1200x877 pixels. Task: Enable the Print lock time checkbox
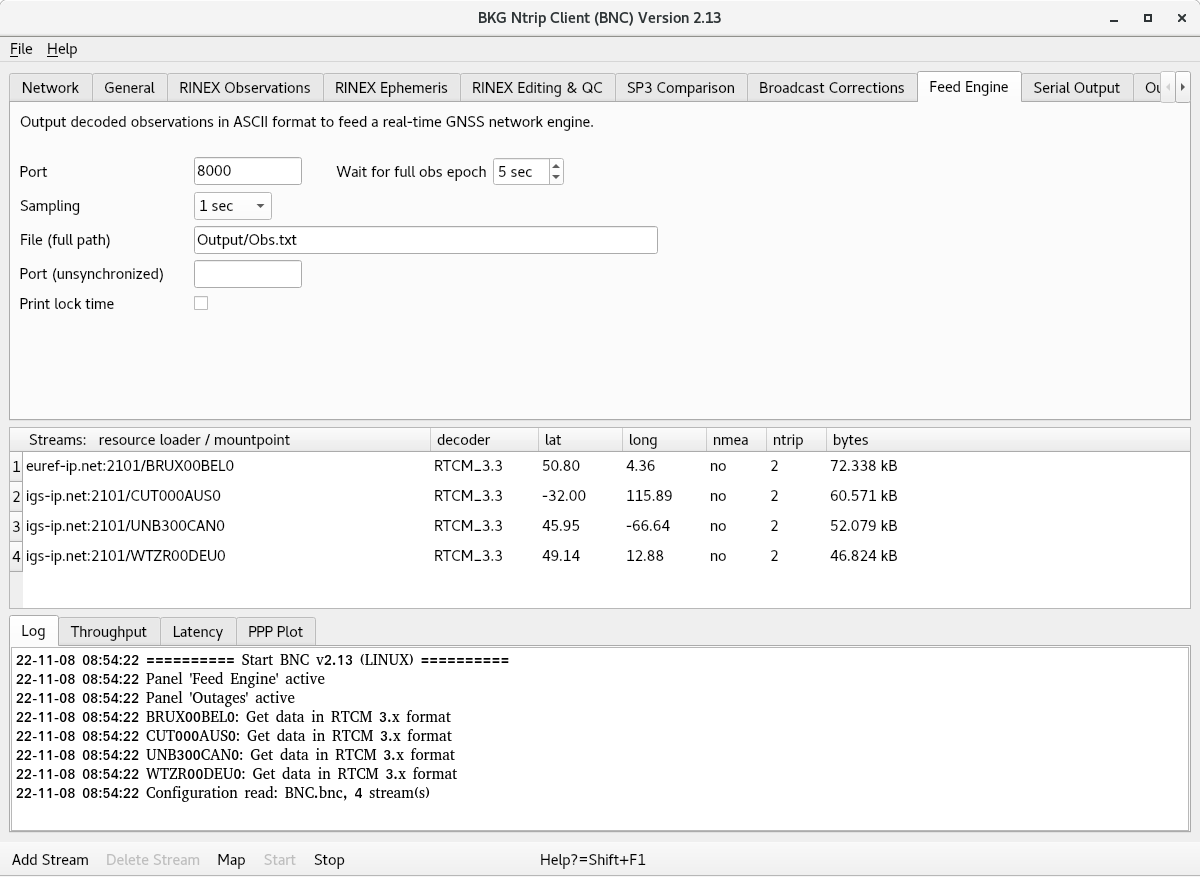(x=201, y=303)
